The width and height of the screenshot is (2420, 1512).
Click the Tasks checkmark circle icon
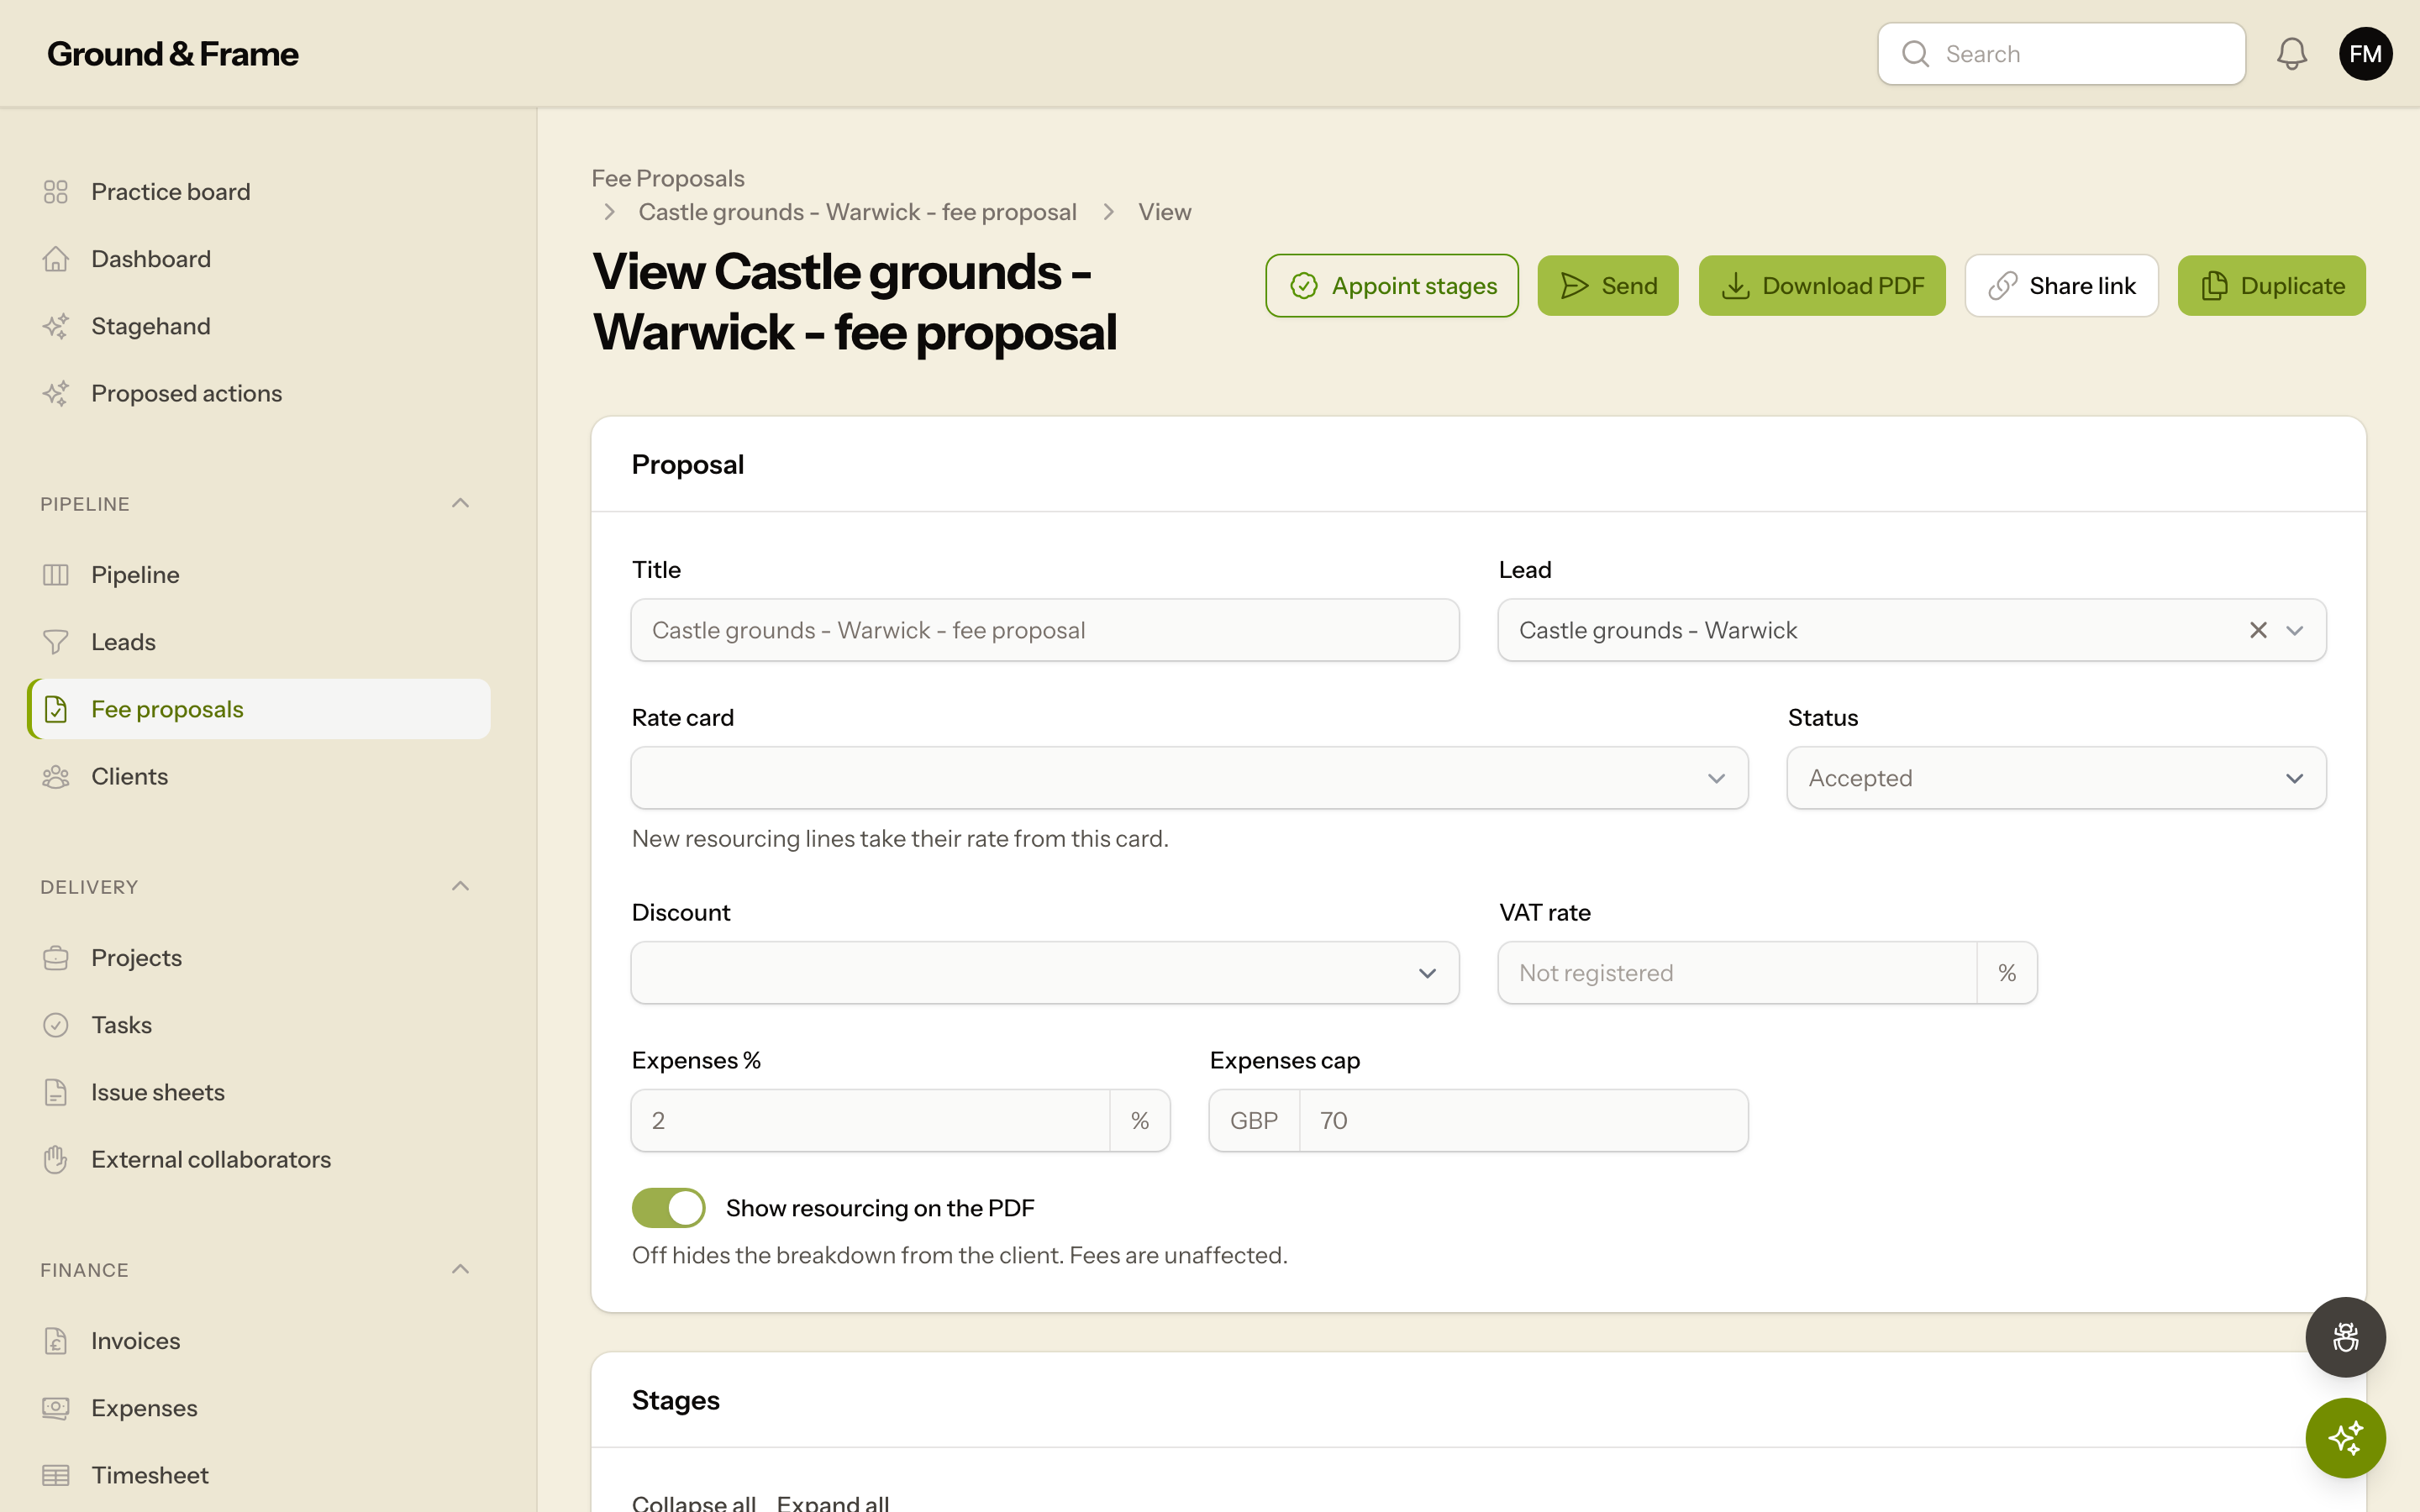(56, 1025)
